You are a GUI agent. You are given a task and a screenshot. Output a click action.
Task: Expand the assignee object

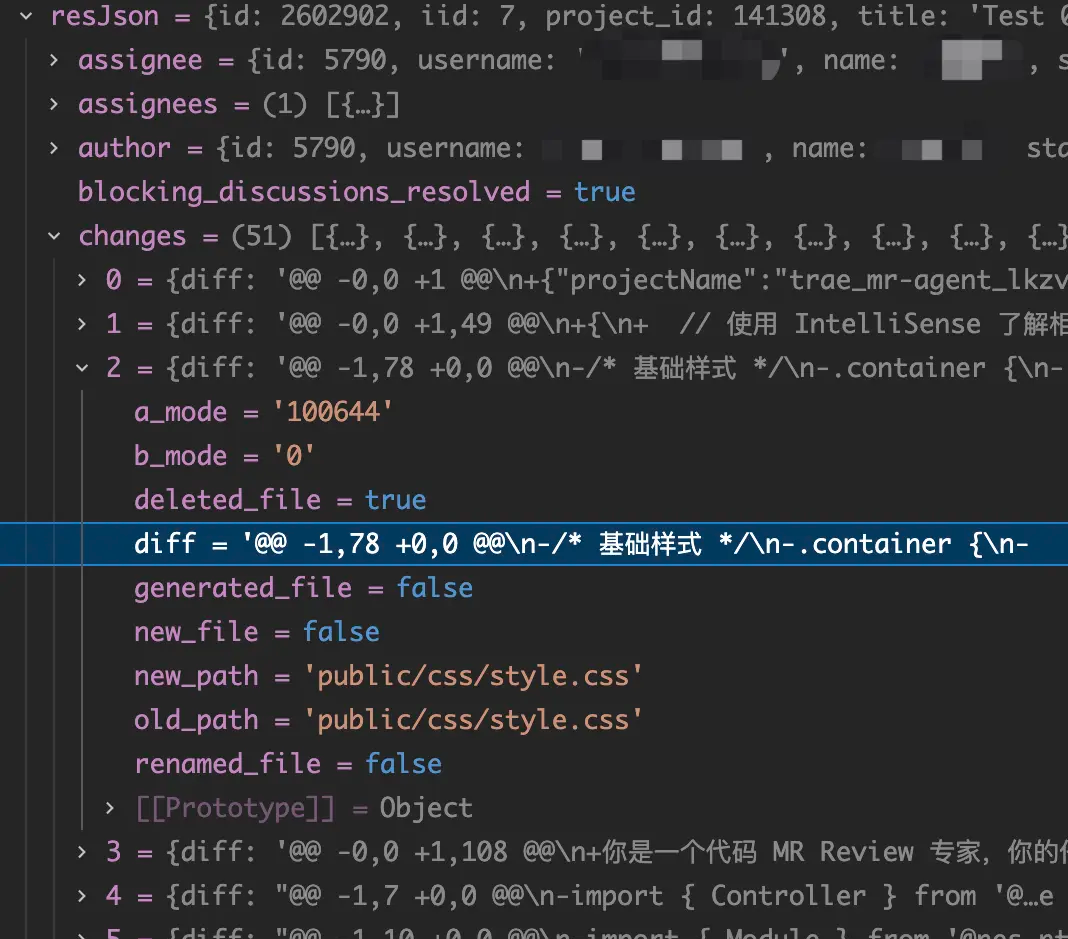(54, 60)
